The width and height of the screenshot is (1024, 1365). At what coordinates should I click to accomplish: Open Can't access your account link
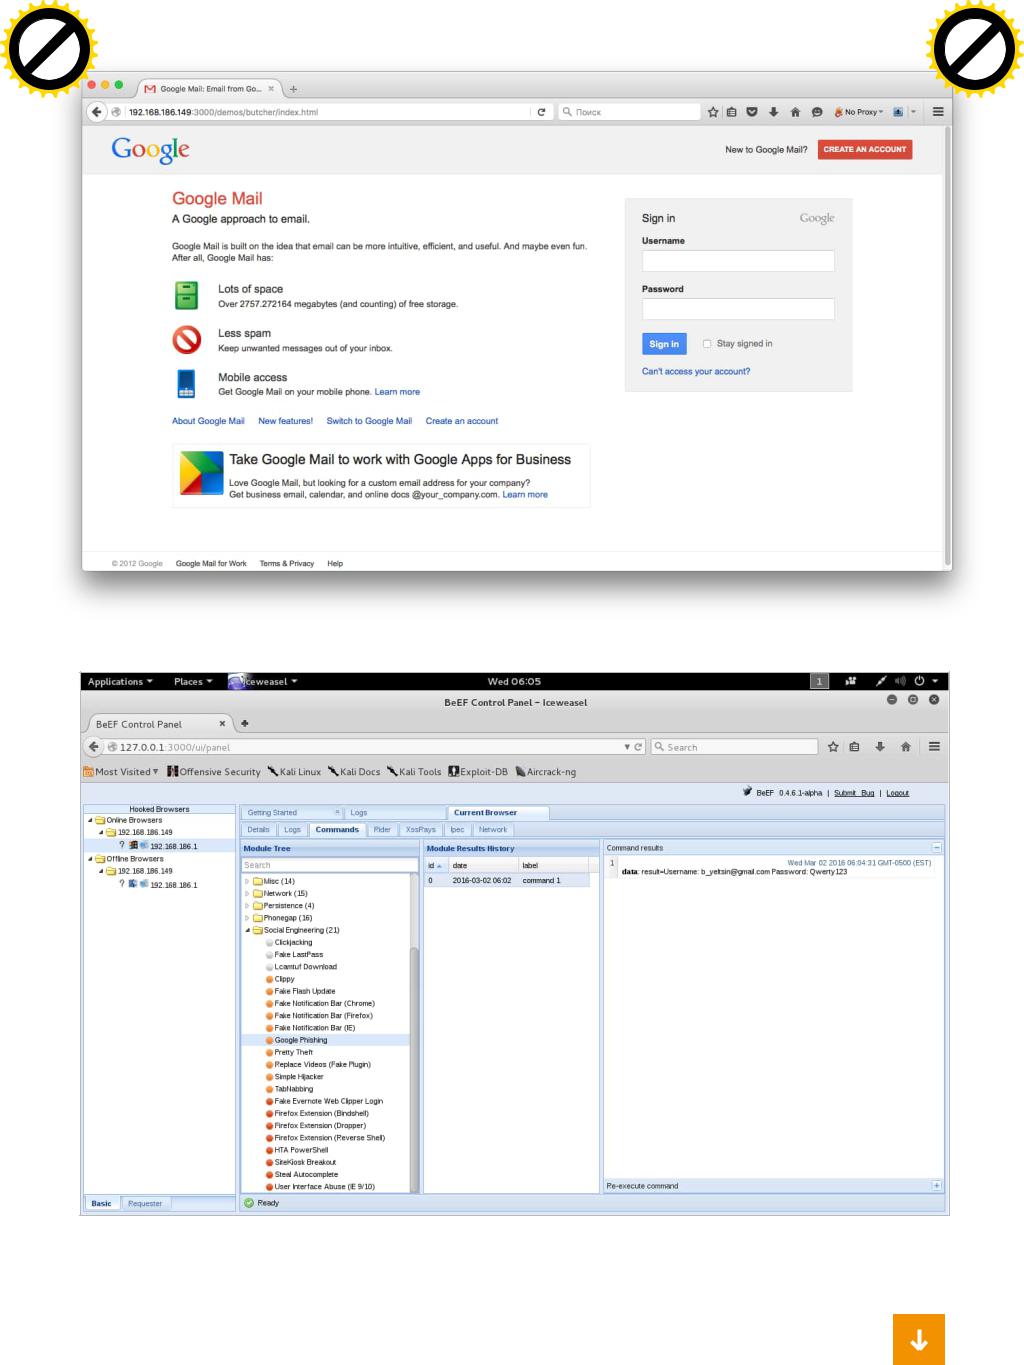click(x=696, y=371)
